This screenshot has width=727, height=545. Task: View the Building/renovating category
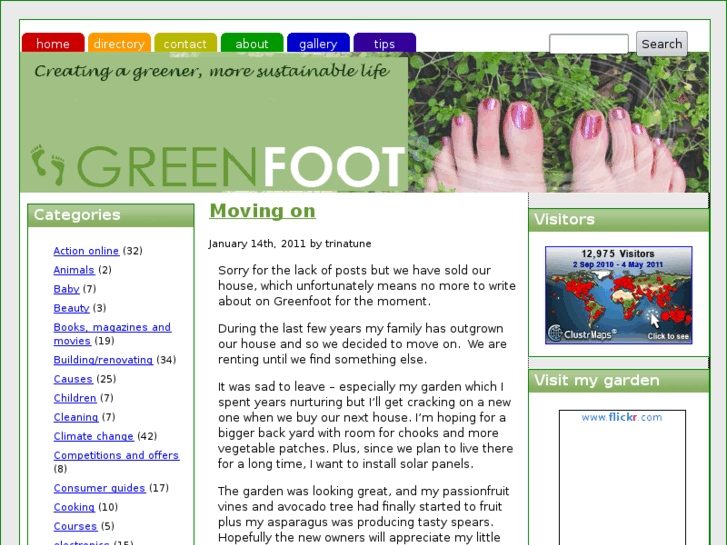point(103,359)
